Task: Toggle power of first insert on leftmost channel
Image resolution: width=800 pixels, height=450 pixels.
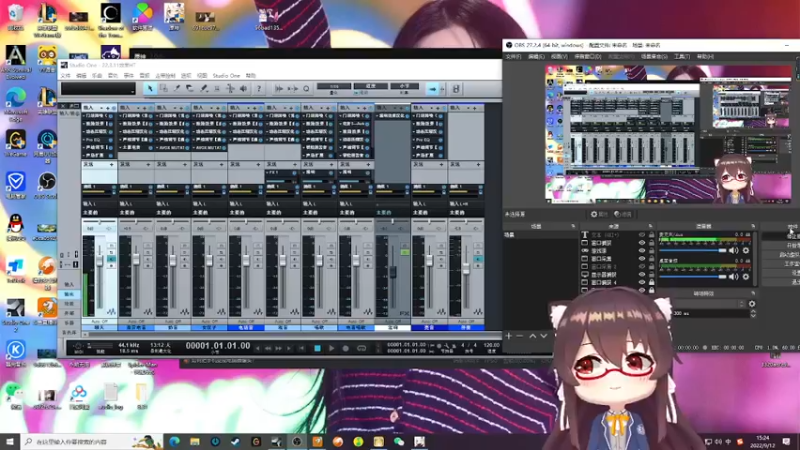Action: pos(111,116)
